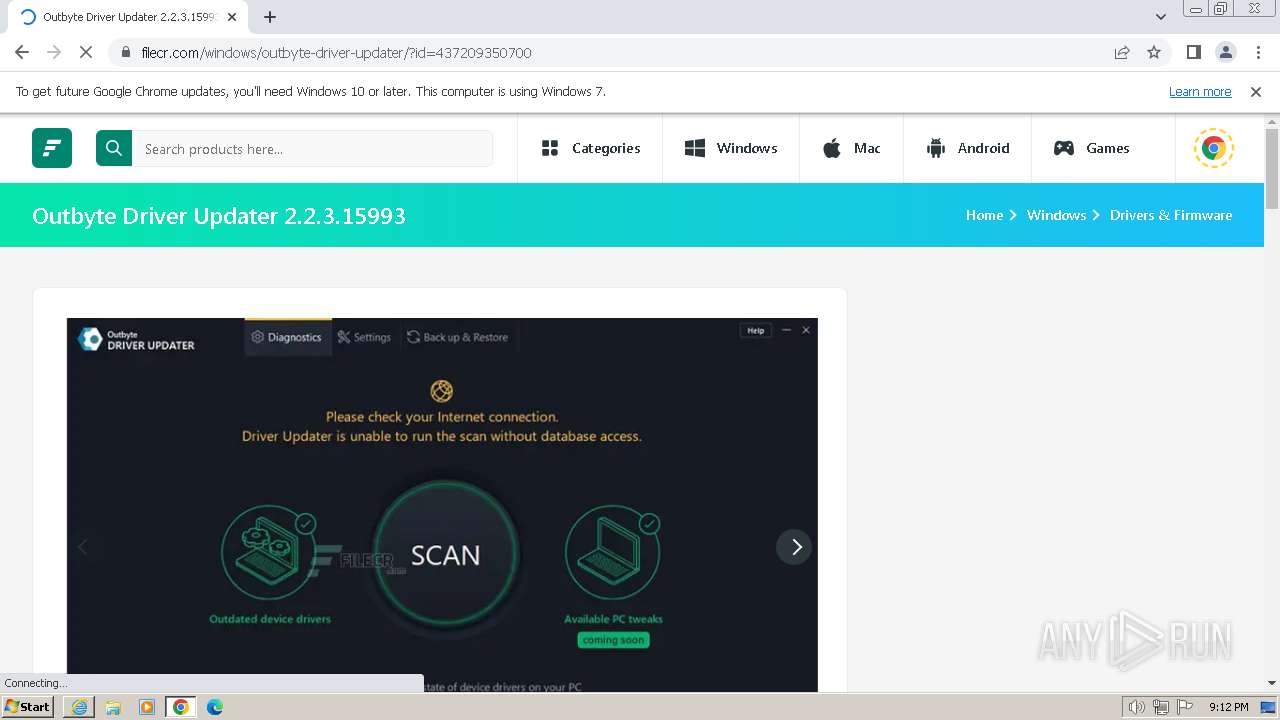Go to Home breadcrumb link
The height and width of the screenshot is (720, 1280).
click(x=984, y=215)
